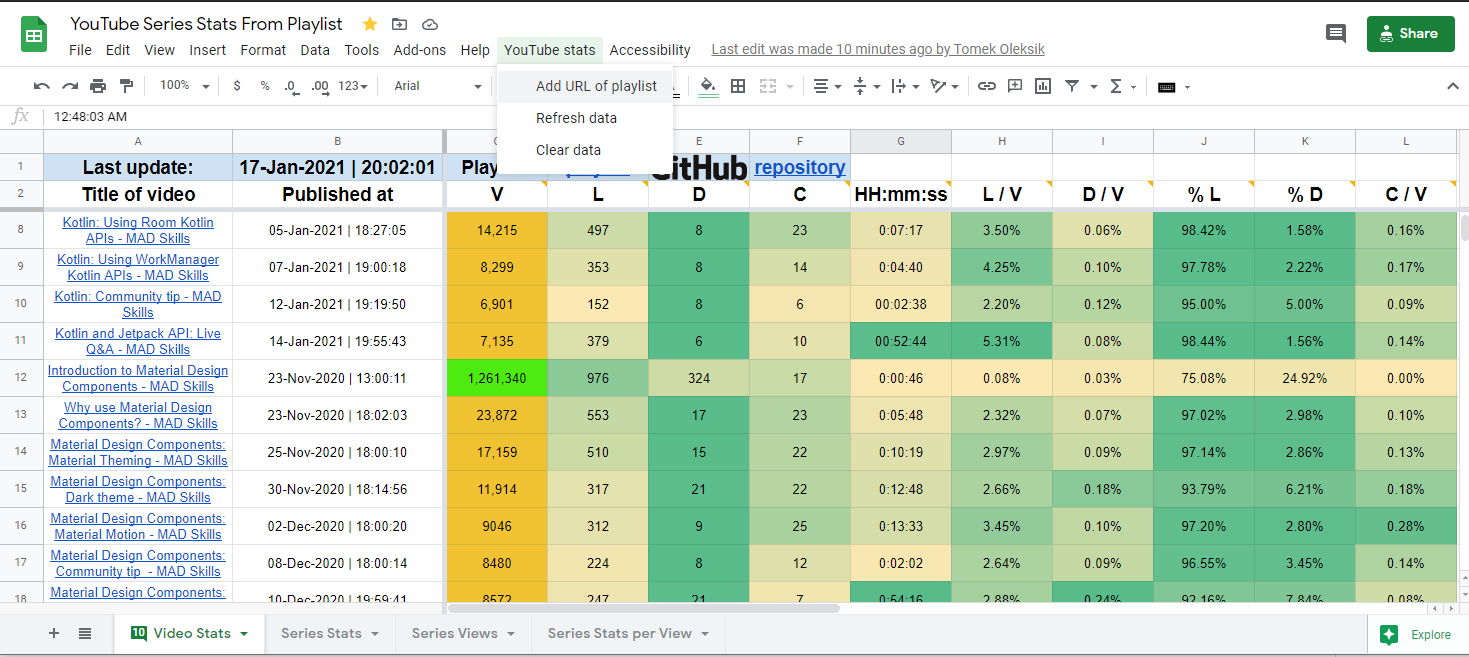The width and height of the screenshot is (1469, 657).
Task: Open input tools keyboard icon
Action: click(x=1166, y=87)
